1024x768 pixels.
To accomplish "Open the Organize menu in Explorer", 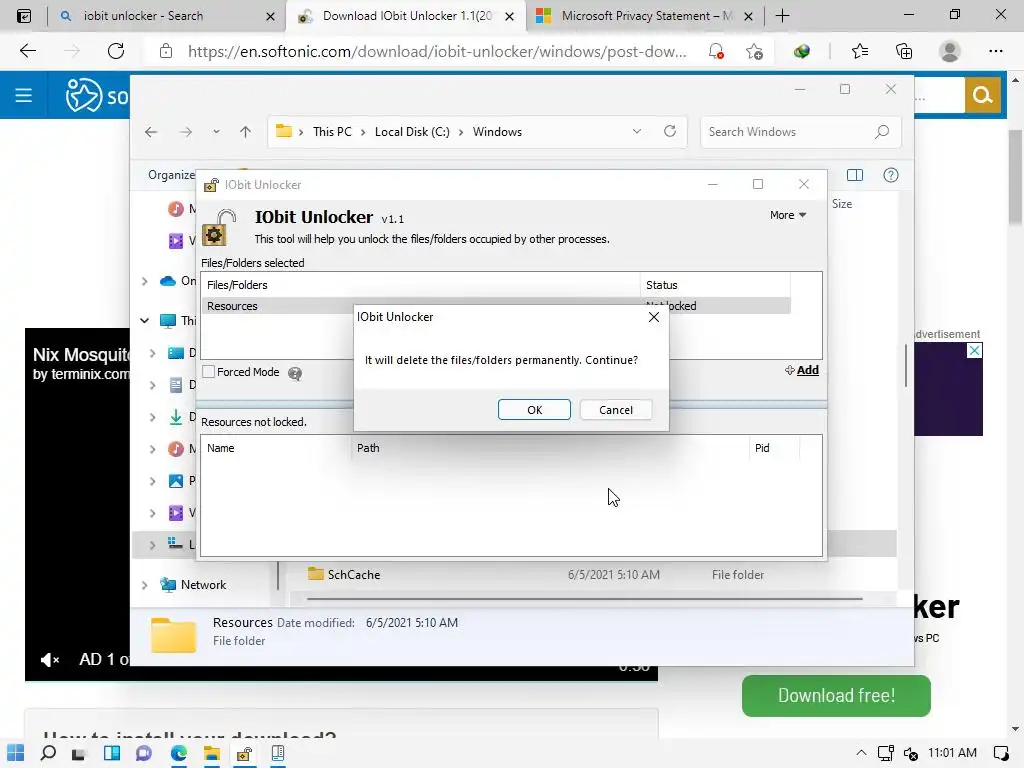I will click(x=171, y=175).
